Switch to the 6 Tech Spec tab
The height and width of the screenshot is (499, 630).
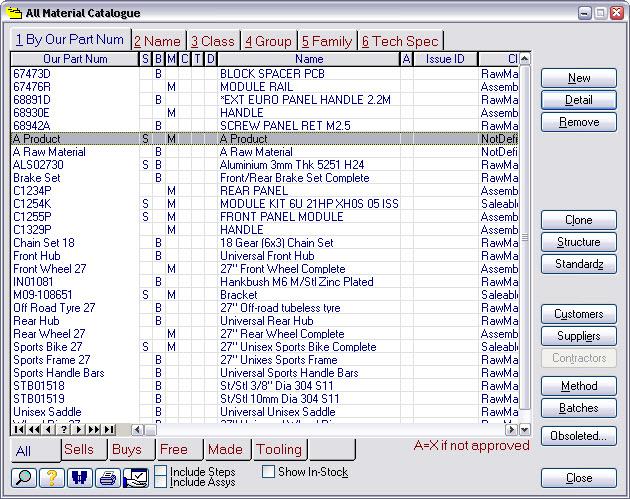400,41
